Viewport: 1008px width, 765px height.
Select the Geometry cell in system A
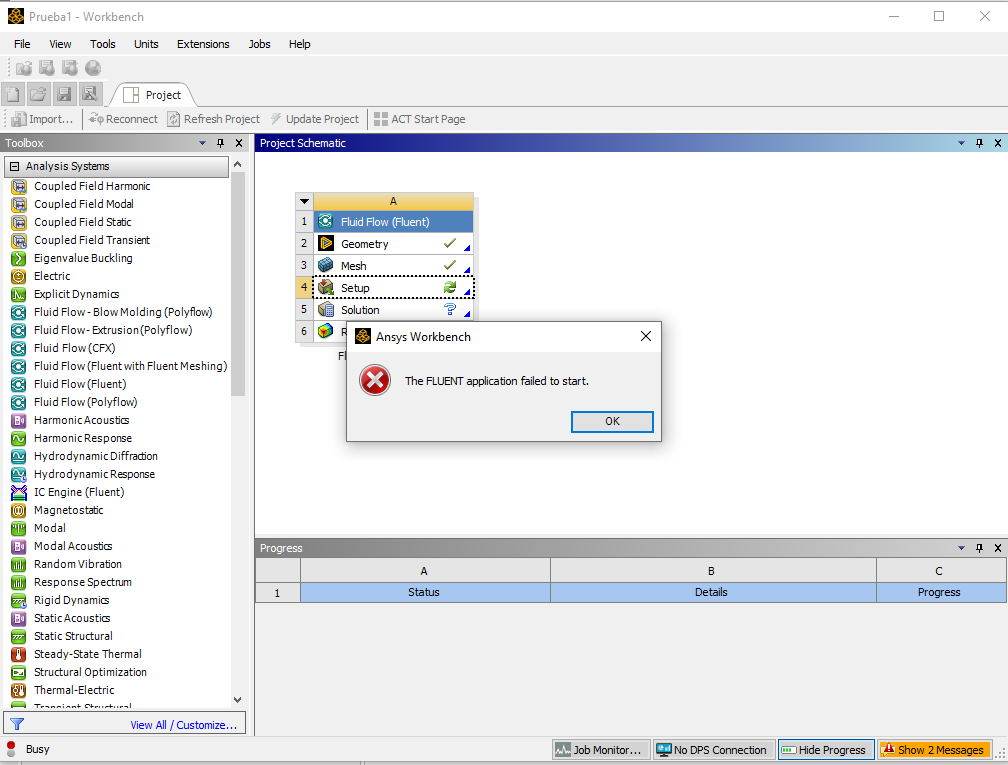pyautogui.click(x=393, y=244)
